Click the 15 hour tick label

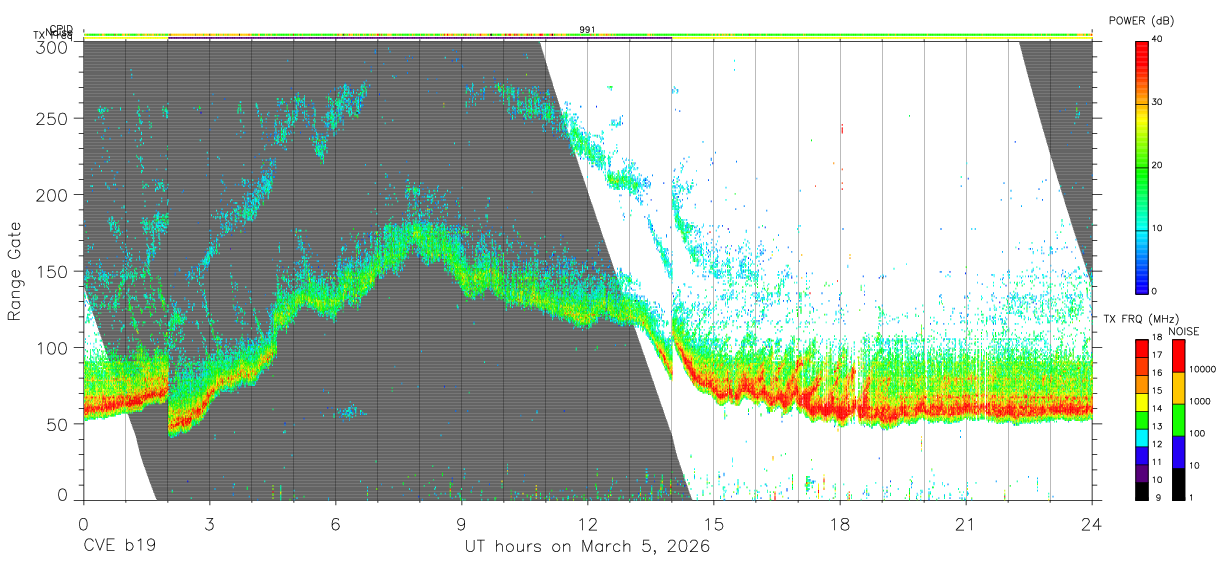714,524
